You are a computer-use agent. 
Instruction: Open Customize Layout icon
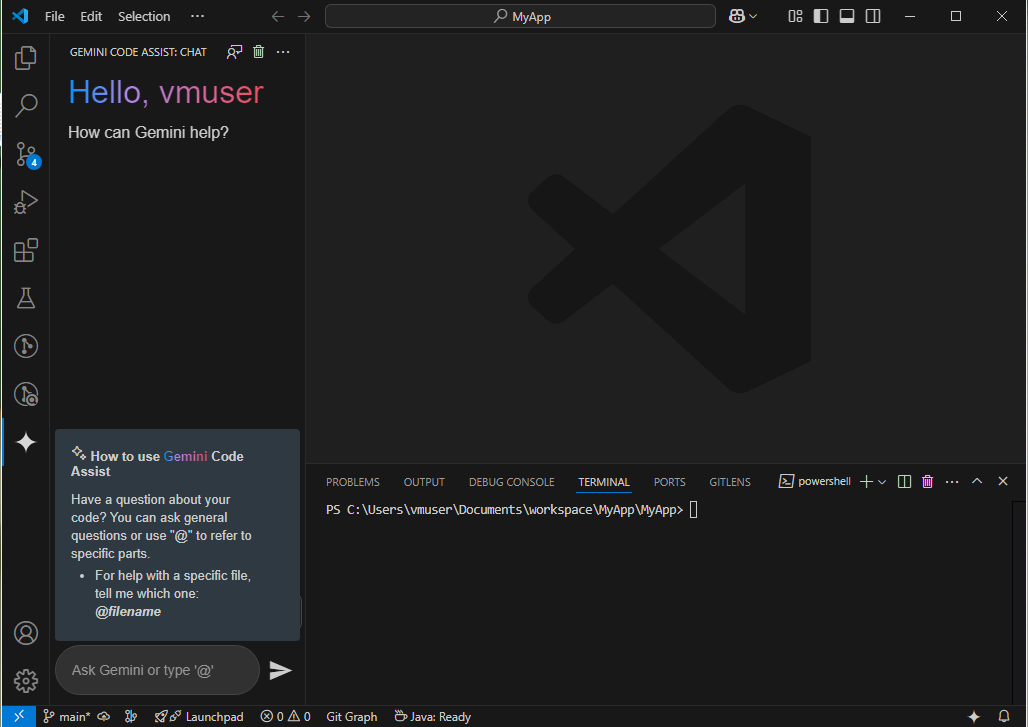click(x=795, y=16)
